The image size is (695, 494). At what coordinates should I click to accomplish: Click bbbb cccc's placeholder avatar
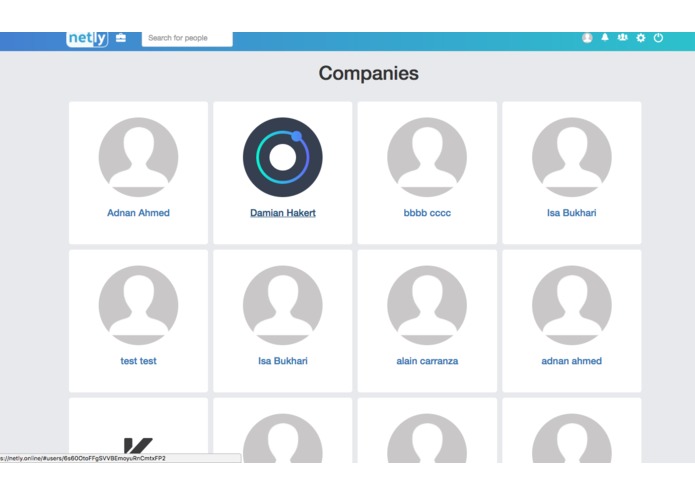(427, 157)
